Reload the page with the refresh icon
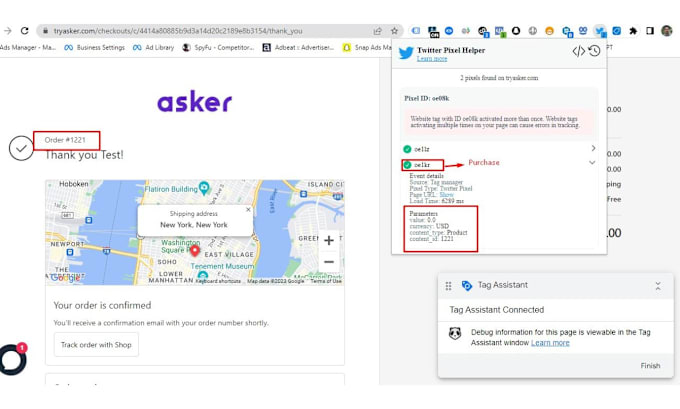The width and height of the screenshot is (680, 409). (25, 31)
